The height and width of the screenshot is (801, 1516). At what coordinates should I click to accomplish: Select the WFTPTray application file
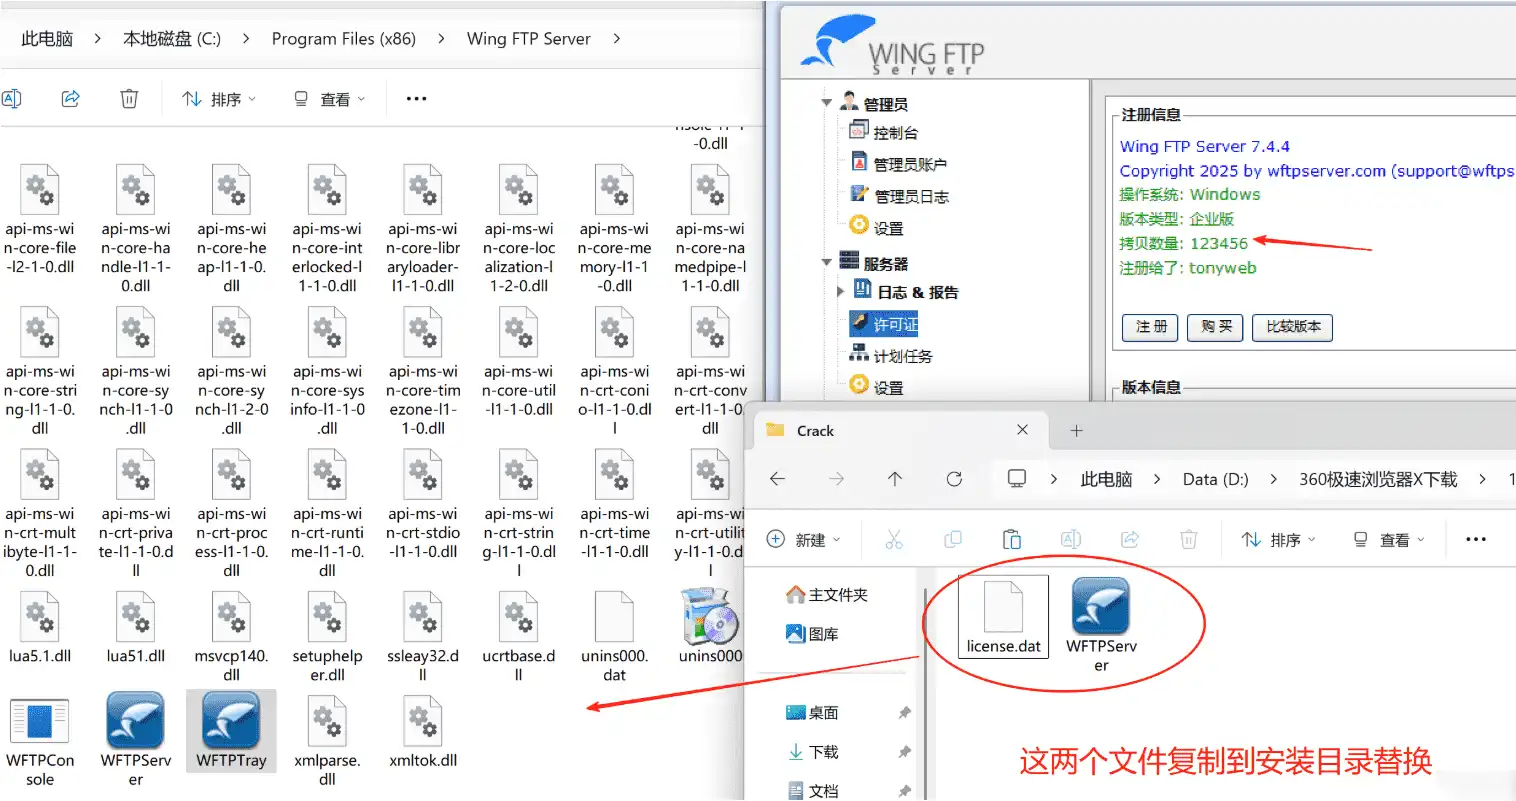tap(231, 732)
